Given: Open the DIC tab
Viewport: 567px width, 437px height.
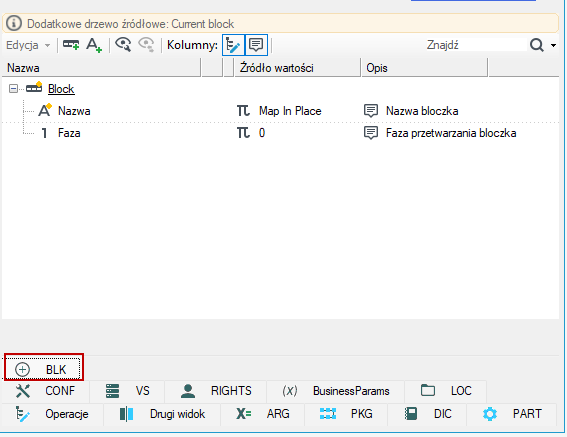Looking at the screenshot, I should [x=427, y=414].
